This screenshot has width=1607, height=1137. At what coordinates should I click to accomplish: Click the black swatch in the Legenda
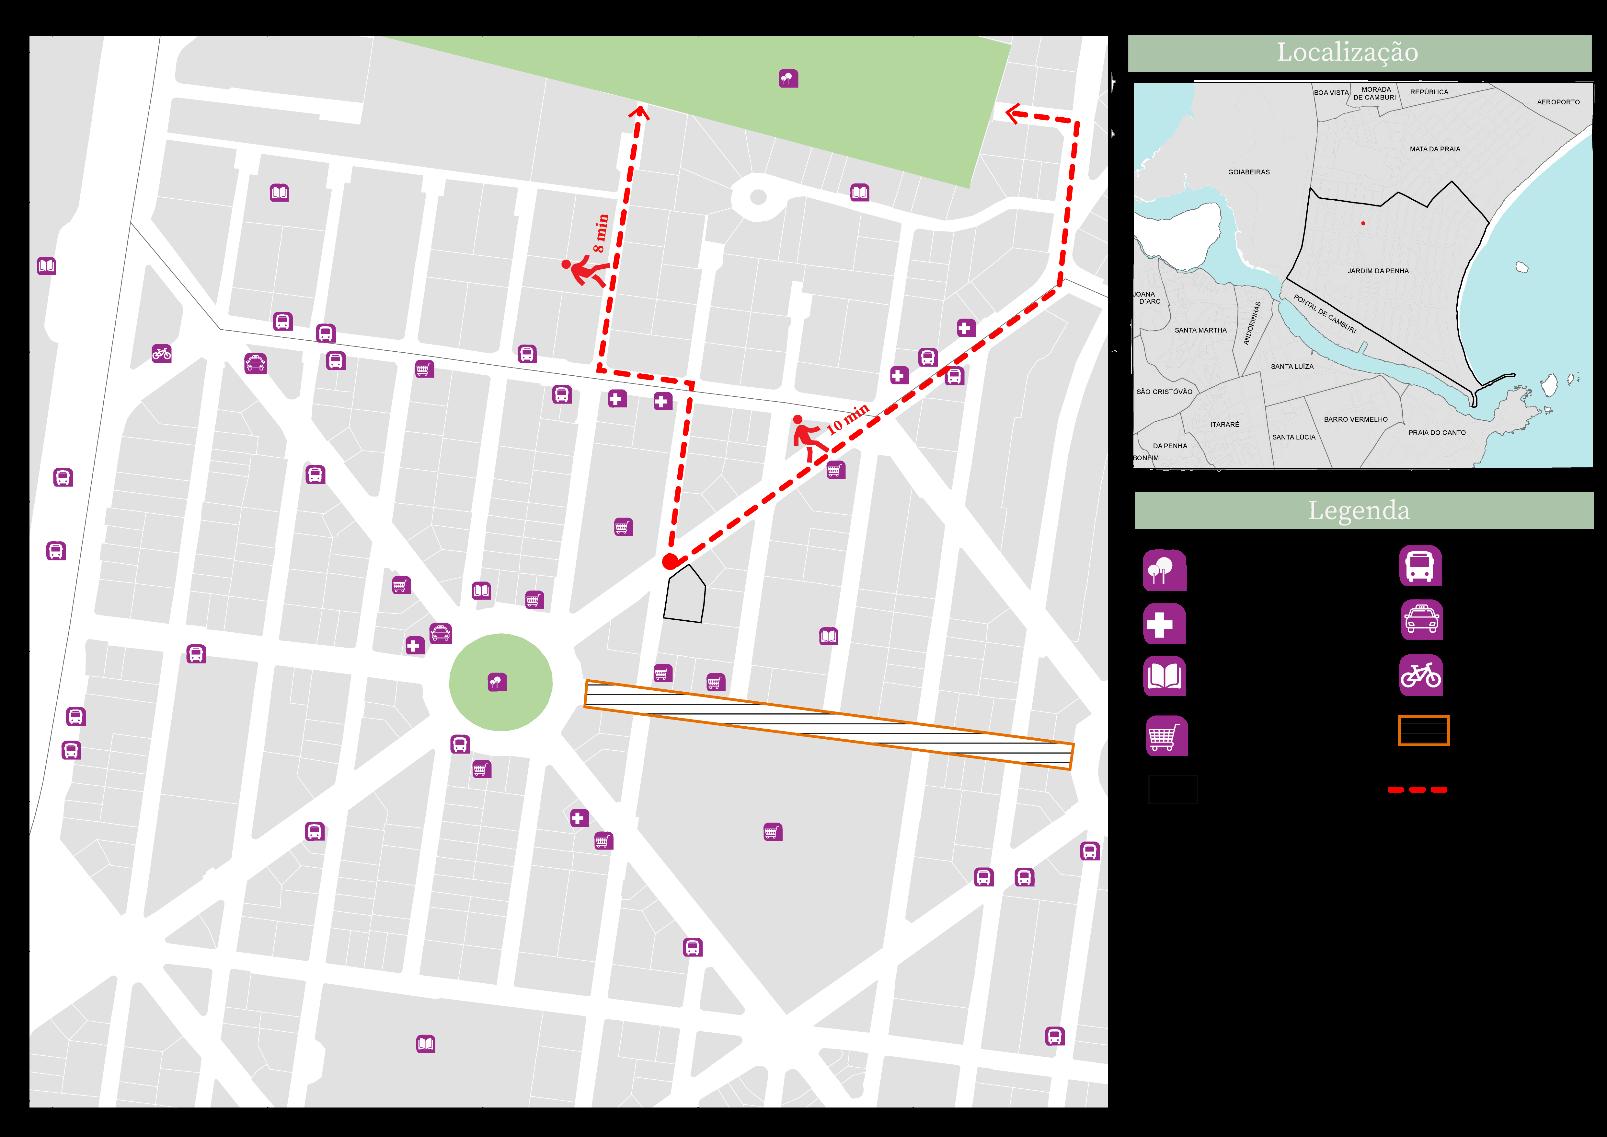(x=1172, y=789)
